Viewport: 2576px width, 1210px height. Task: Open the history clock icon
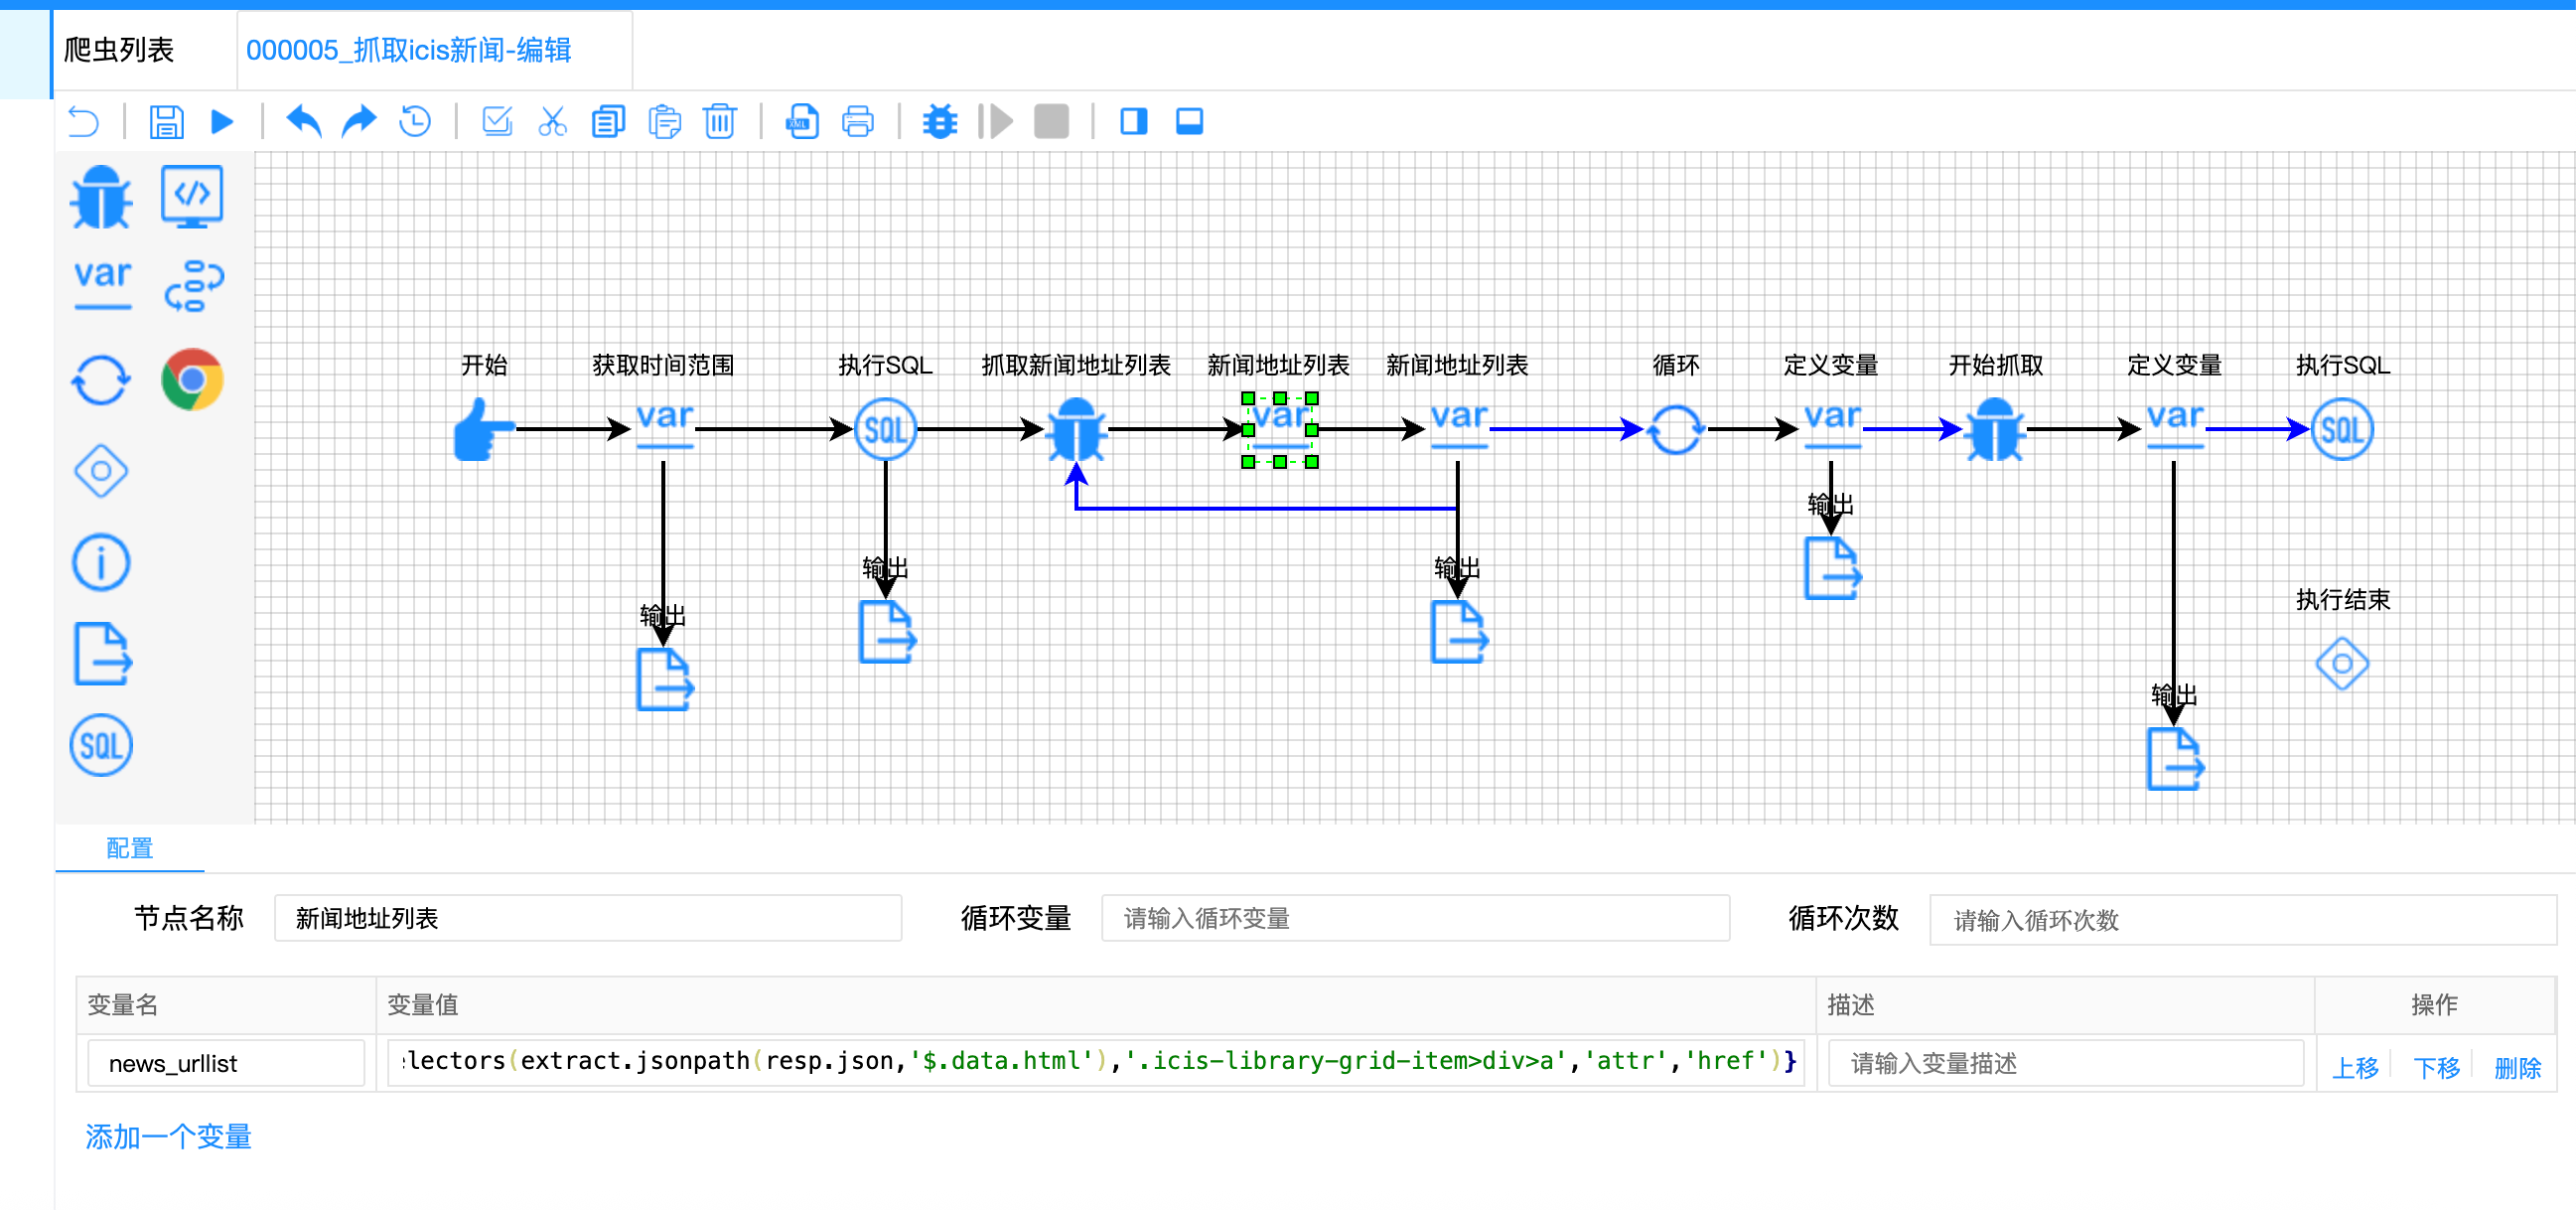point(415,122)
